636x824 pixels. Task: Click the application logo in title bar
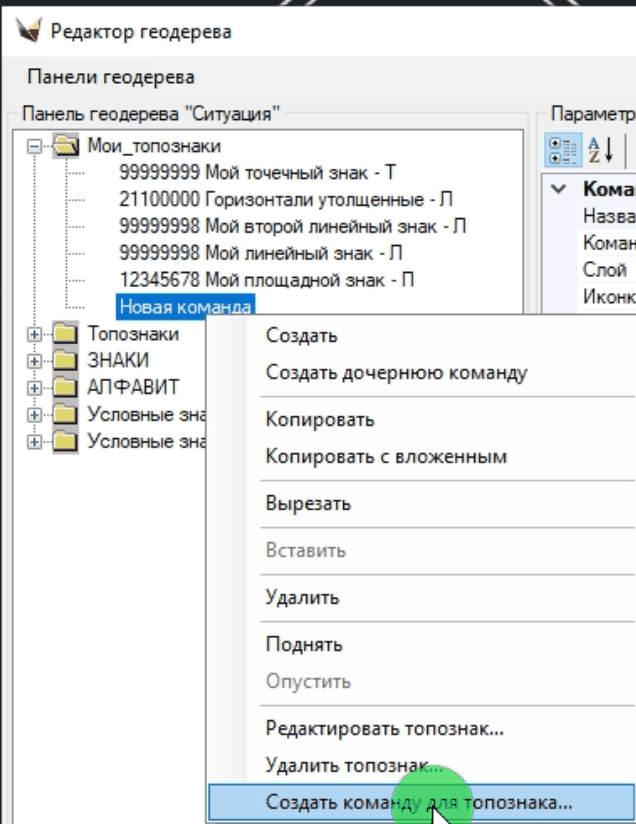(x=31, y=31)
